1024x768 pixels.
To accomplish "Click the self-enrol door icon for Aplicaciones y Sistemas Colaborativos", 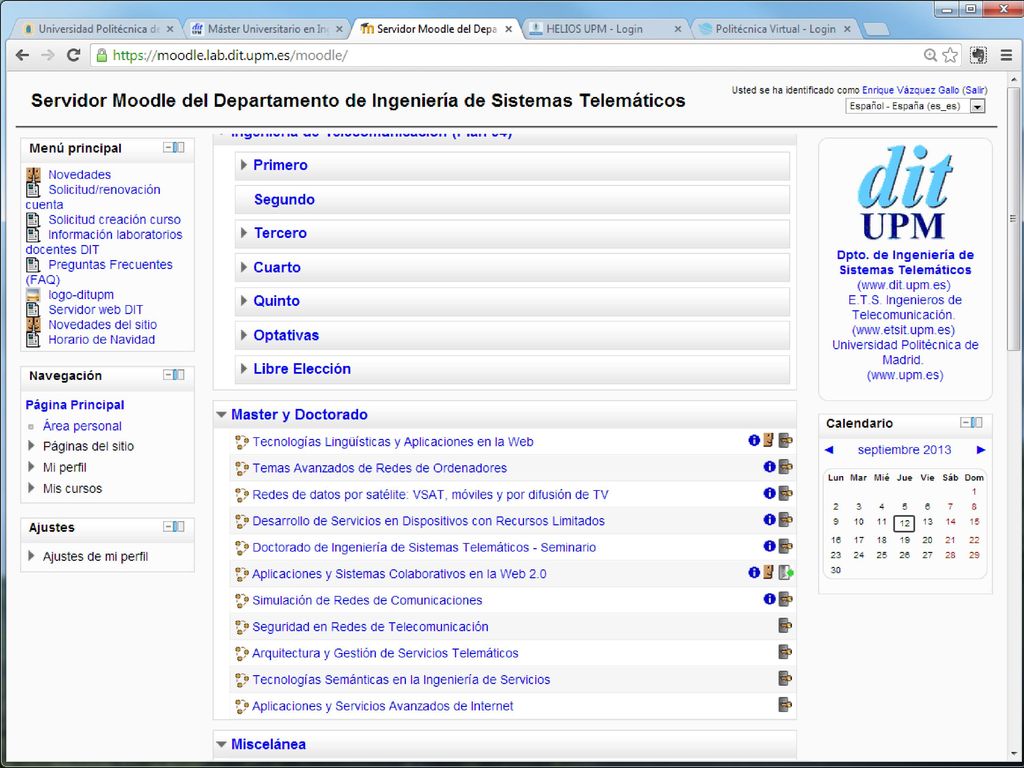I will 786,573.
